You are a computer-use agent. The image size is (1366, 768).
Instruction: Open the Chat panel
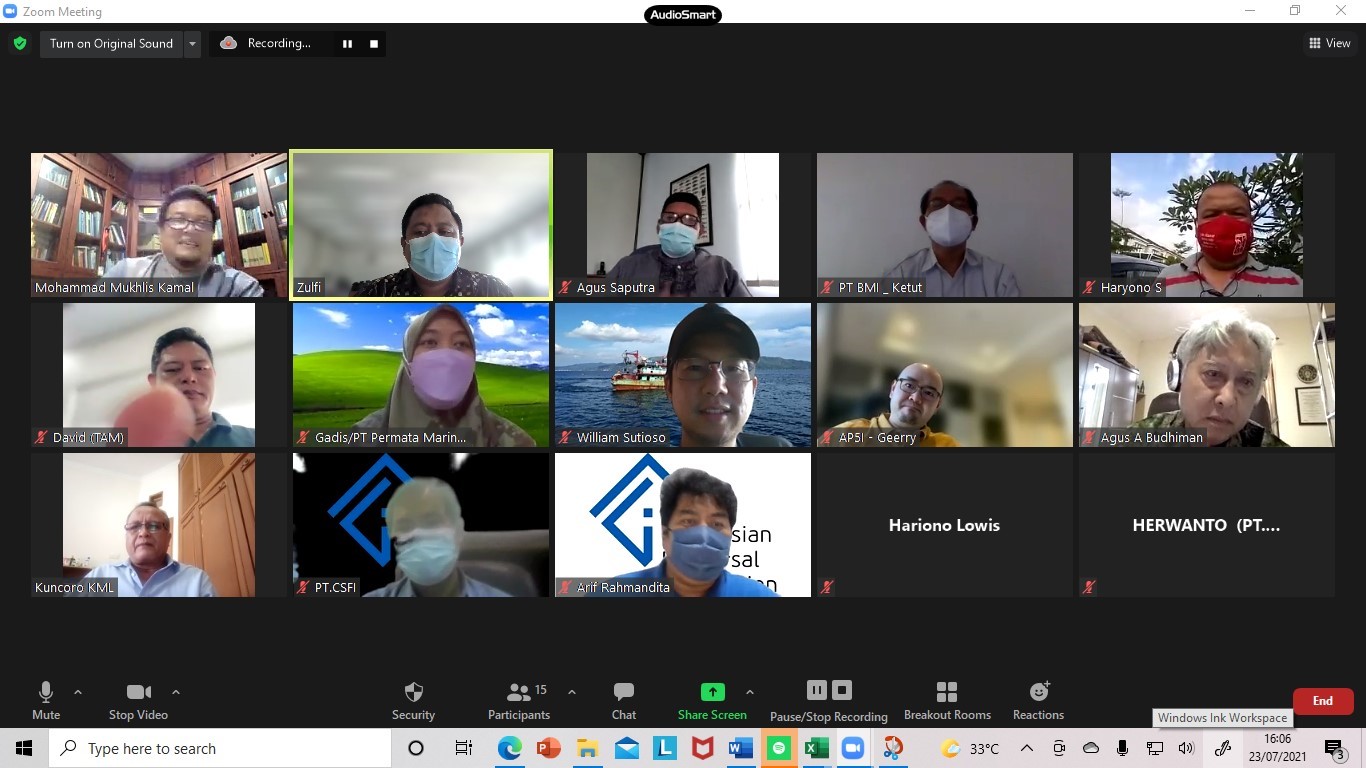624,701
